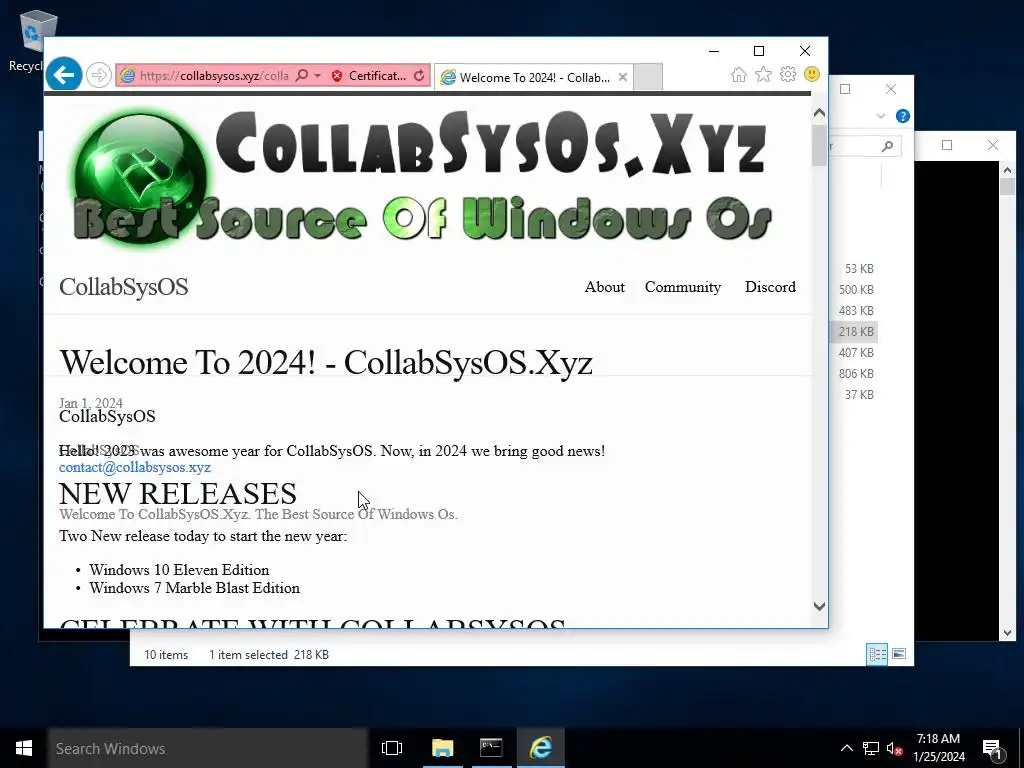Go to Home using house icon
1024x768 pixels.
click(x=739, y=74)
